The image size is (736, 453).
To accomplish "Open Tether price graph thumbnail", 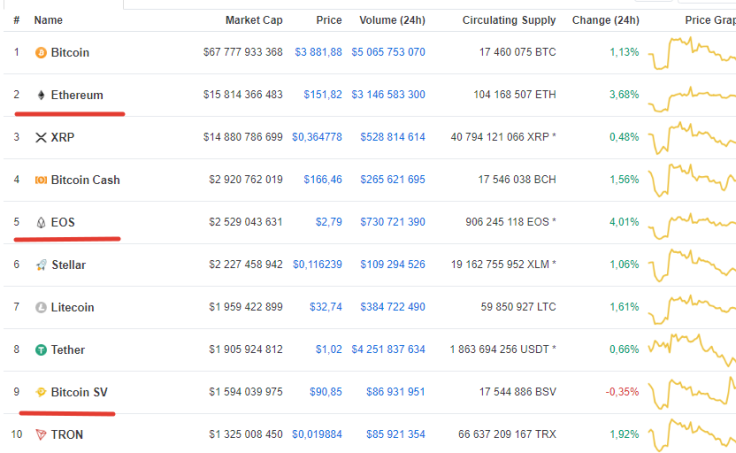I will click(692, 350).
